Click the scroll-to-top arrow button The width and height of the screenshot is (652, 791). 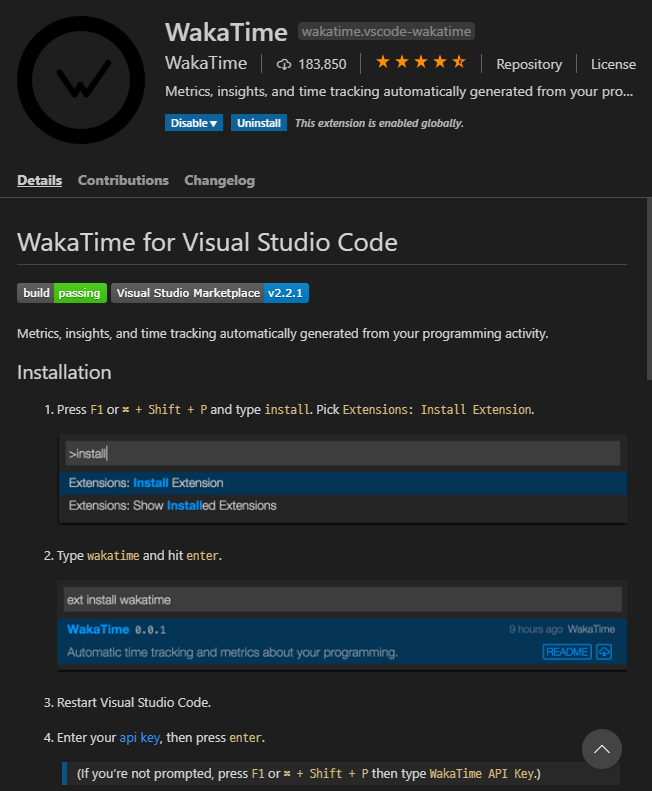pyautogui.click(x=602, y=749)
